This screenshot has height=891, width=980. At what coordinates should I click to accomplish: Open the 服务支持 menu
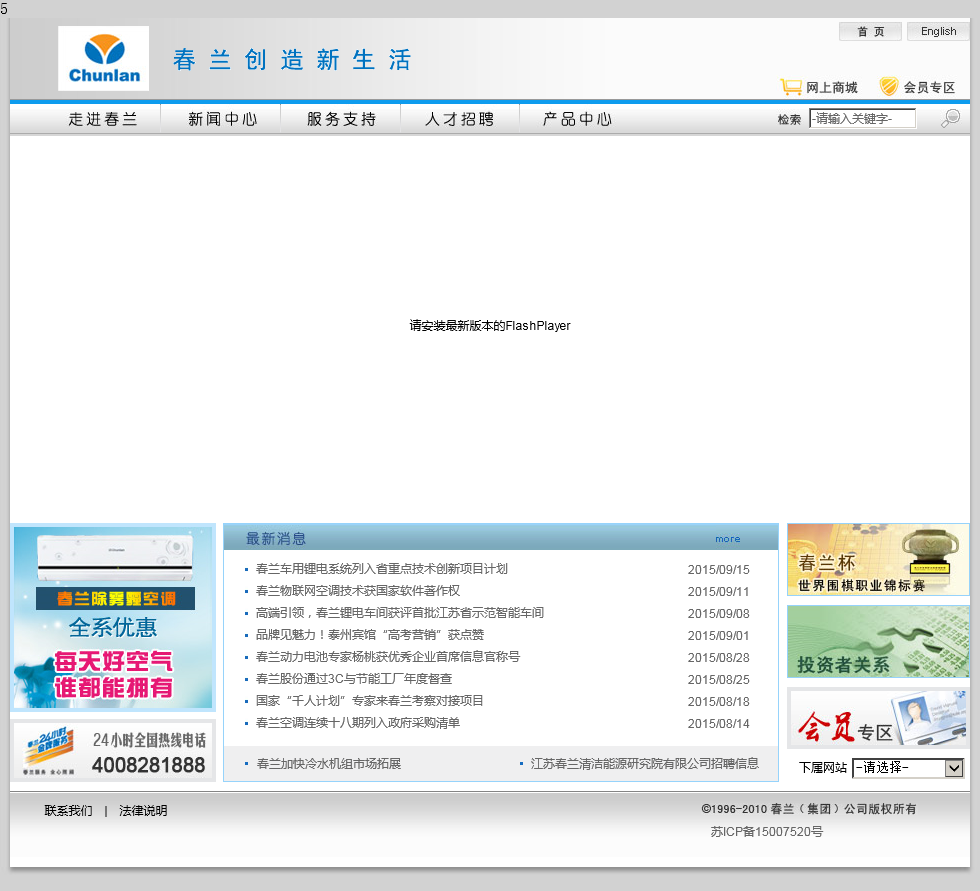(341, 119)
